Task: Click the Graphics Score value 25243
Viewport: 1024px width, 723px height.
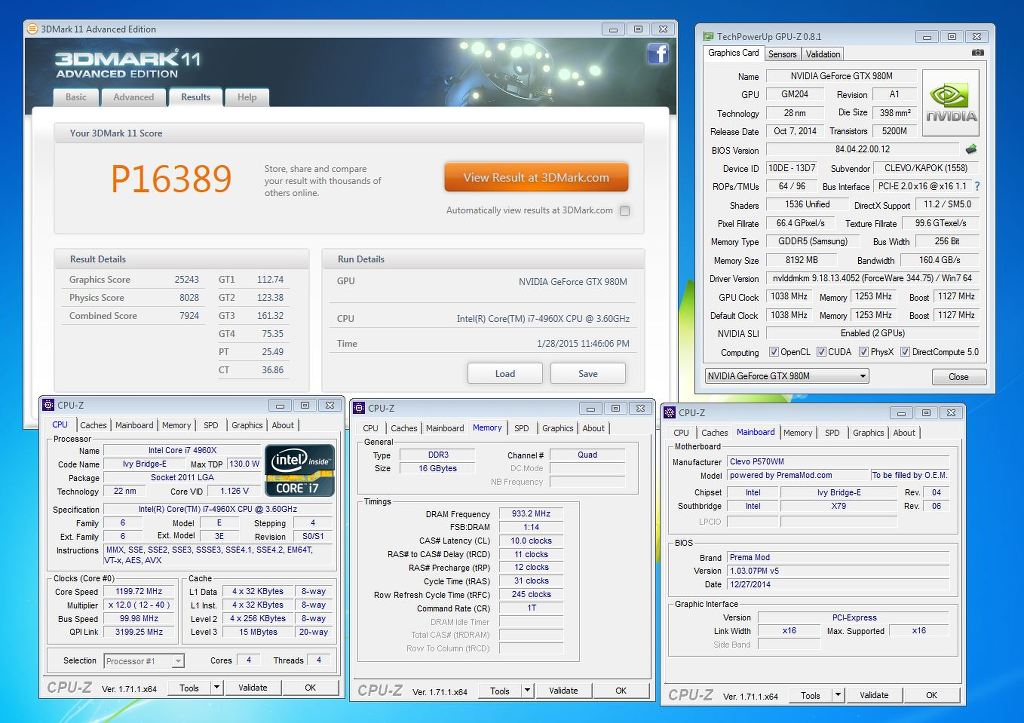Action: pos(186,280)
